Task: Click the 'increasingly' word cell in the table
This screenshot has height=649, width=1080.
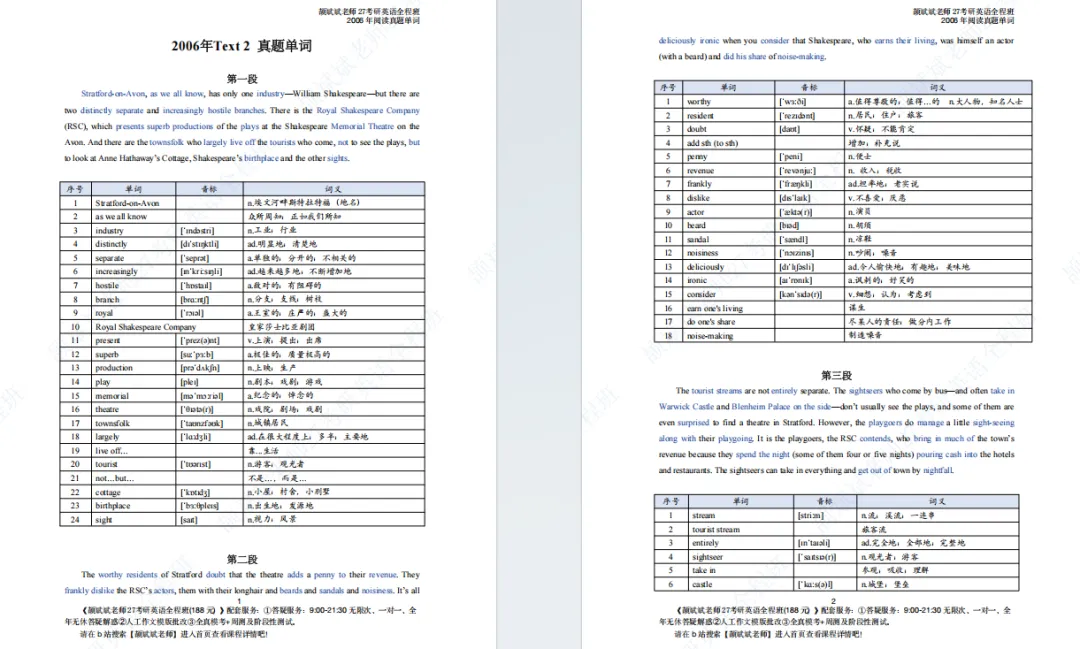Action: (x=134, y=271)
